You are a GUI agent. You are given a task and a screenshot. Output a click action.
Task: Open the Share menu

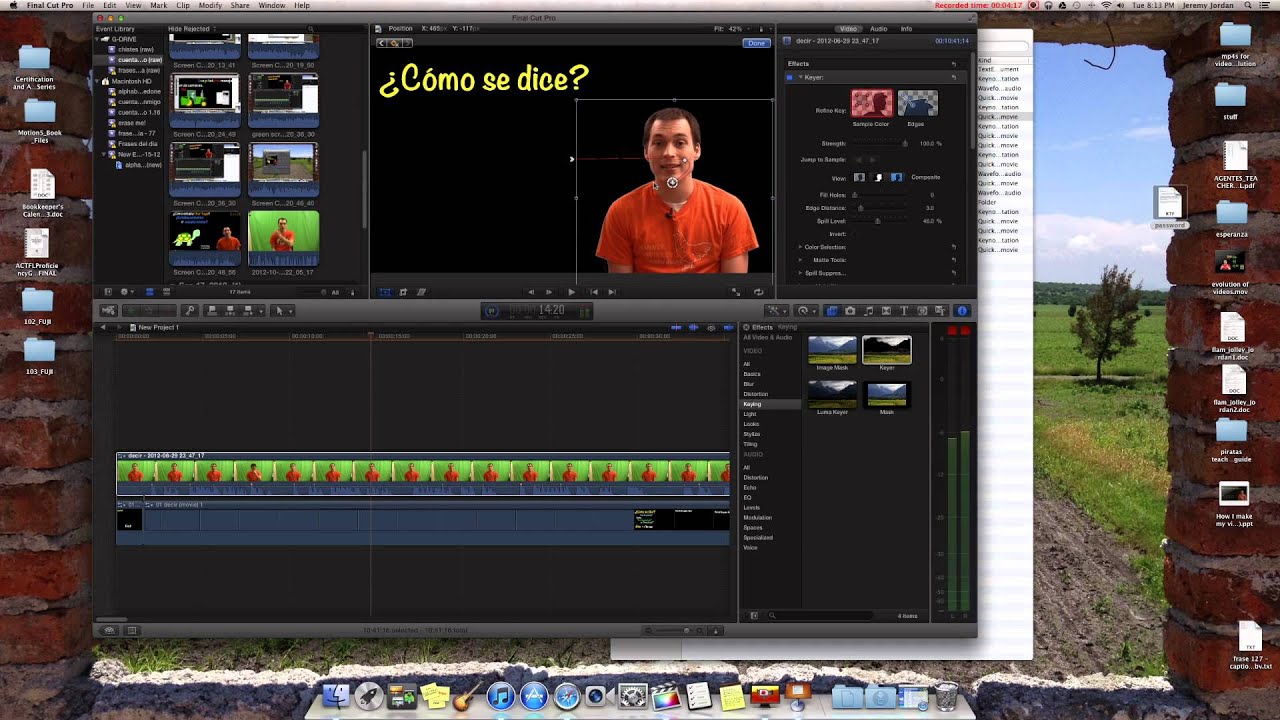pyautogui.click(x=240, y=5)
